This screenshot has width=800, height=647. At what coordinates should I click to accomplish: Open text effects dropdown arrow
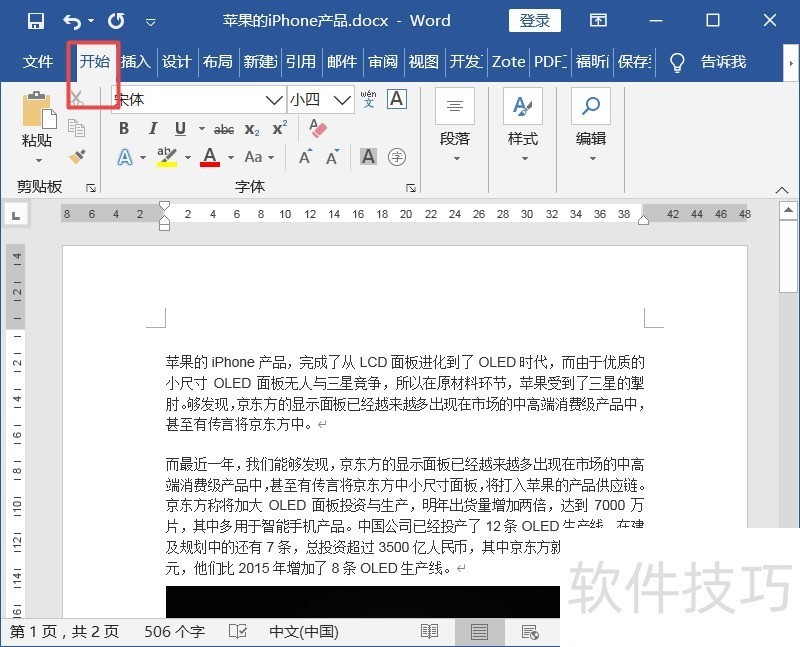[x=143, y=157]
